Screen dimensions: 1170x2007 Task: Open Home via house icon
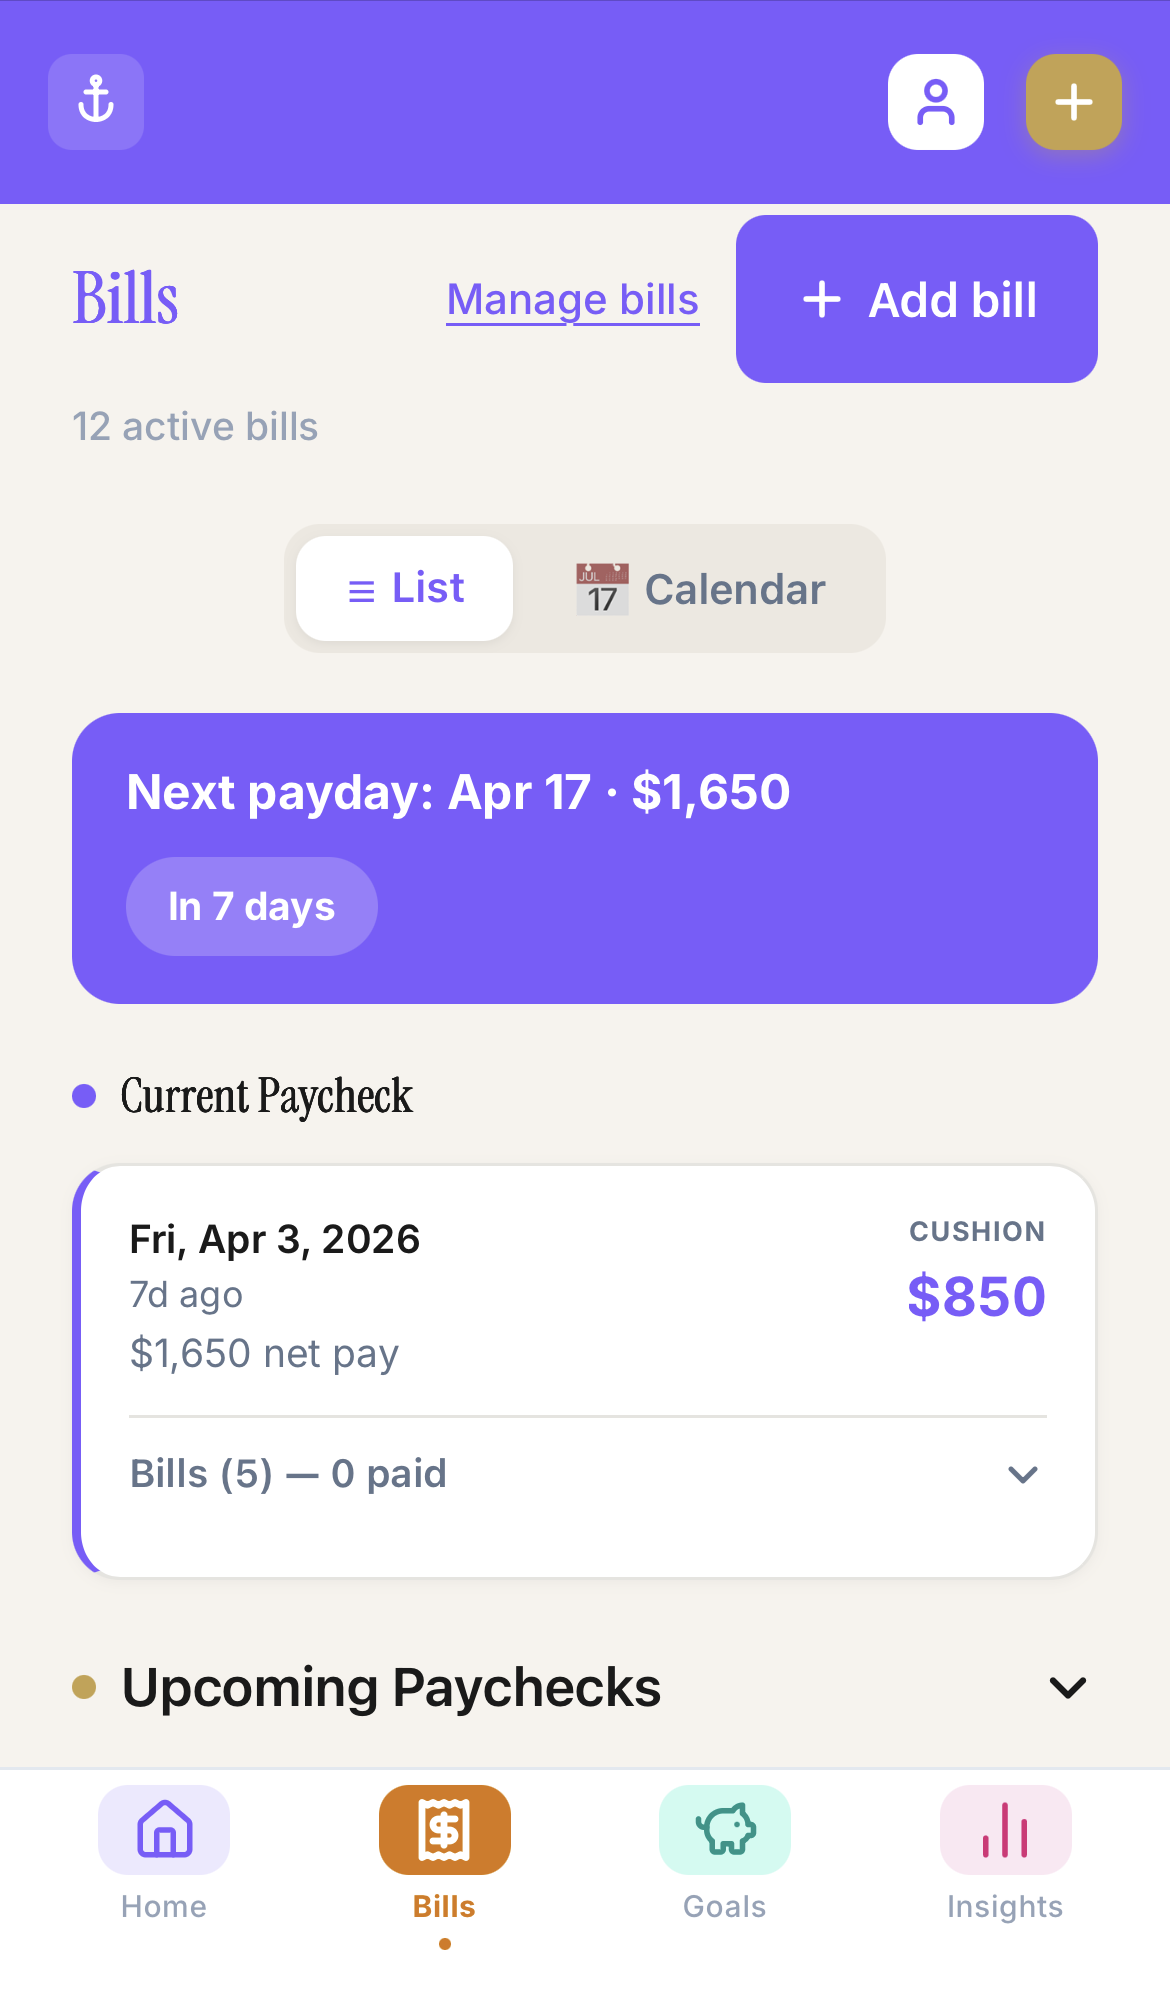tap(164, 1829)
